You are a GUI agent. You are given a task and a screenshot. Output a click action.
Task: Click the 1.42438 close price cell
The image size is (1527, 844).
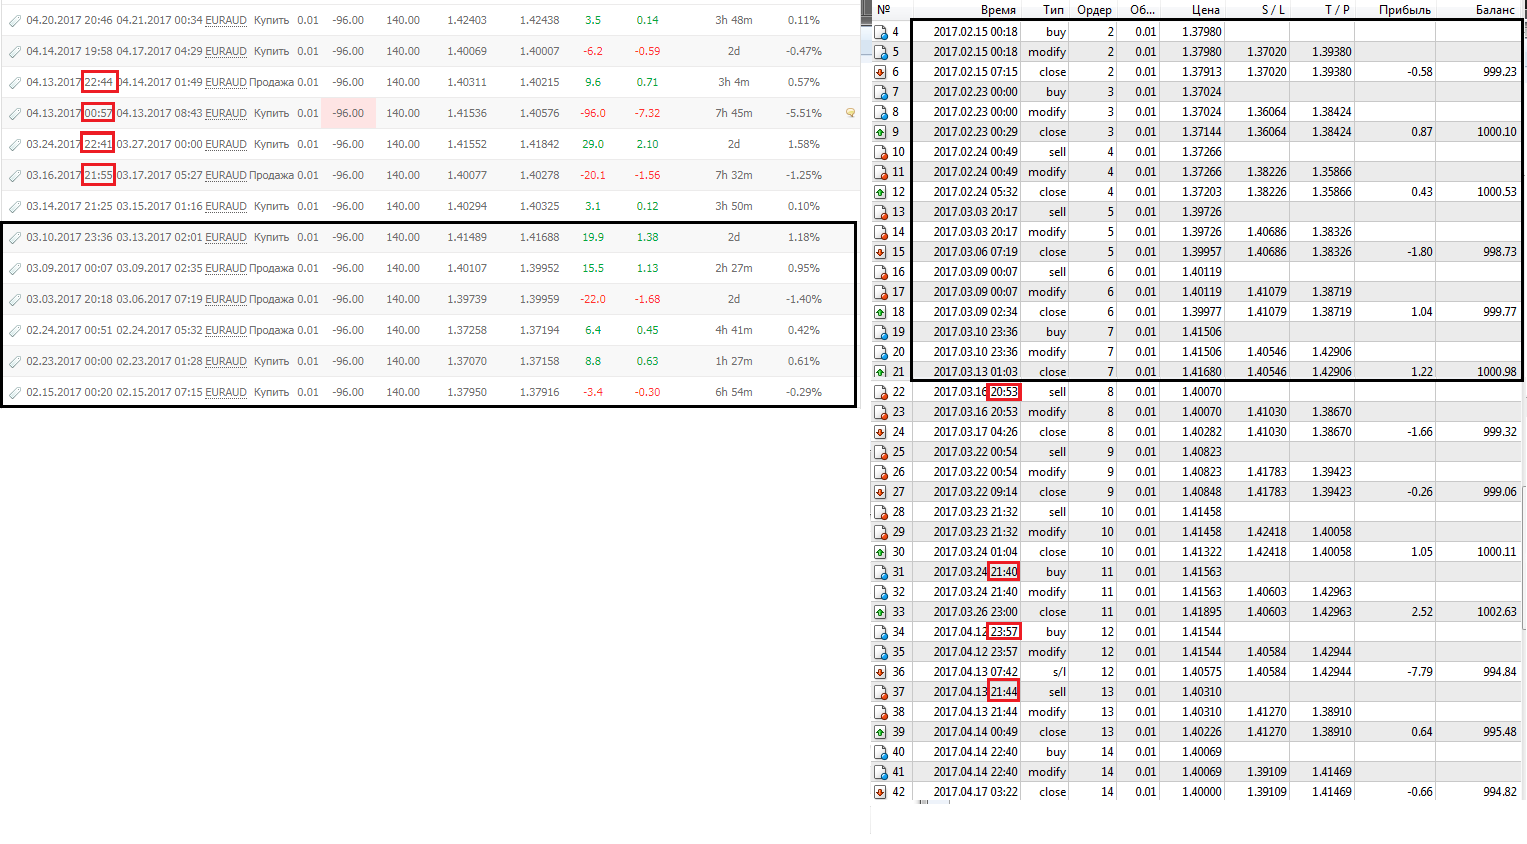coord(539,20)
